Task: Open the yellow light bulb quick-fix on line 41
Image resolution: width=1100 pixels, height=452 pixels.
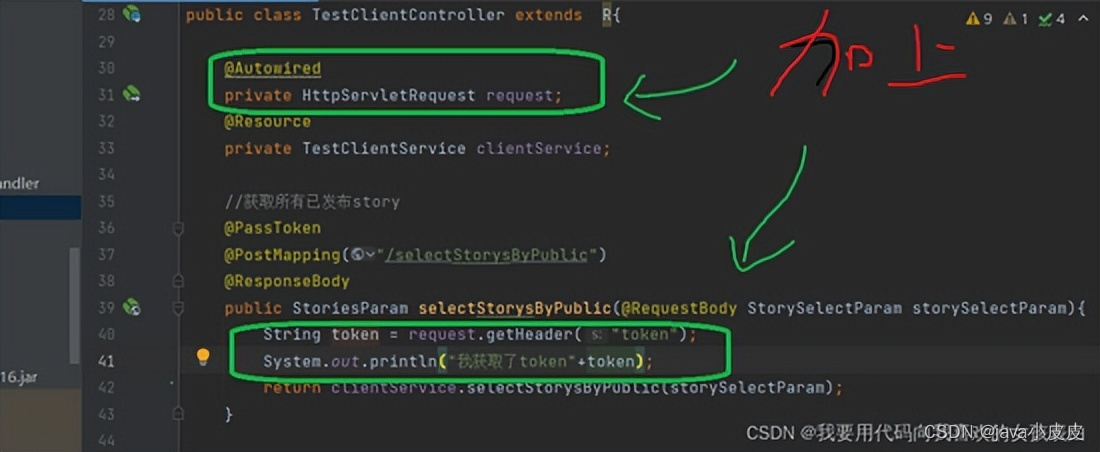Action: (x=203, y=357)
